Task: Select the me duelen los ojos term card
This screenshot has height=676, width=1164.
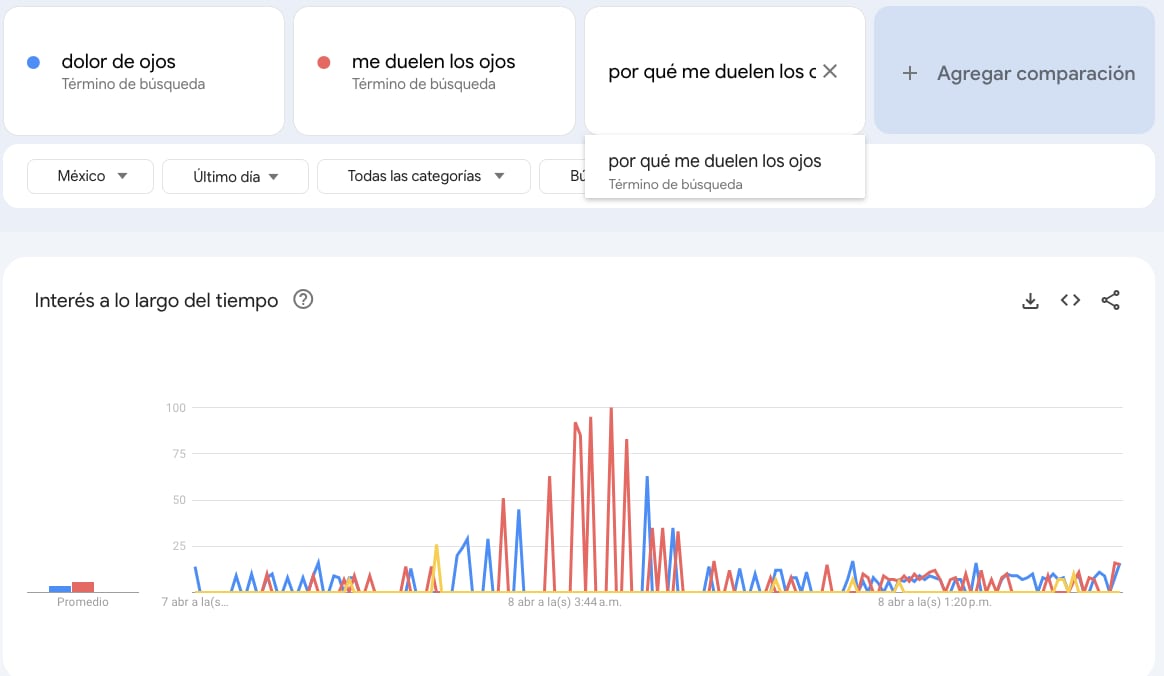Action: 433,70
